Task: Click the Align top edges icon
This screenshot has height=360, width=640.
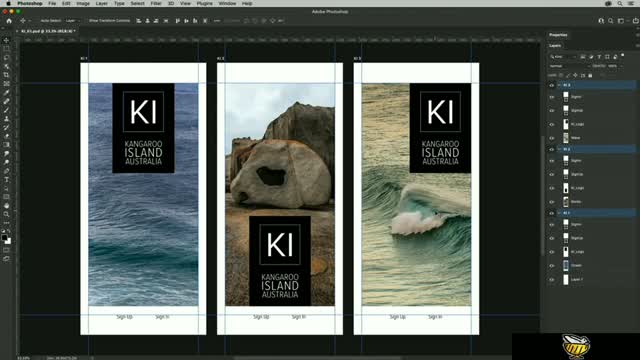Action: (x=178, y=21)
